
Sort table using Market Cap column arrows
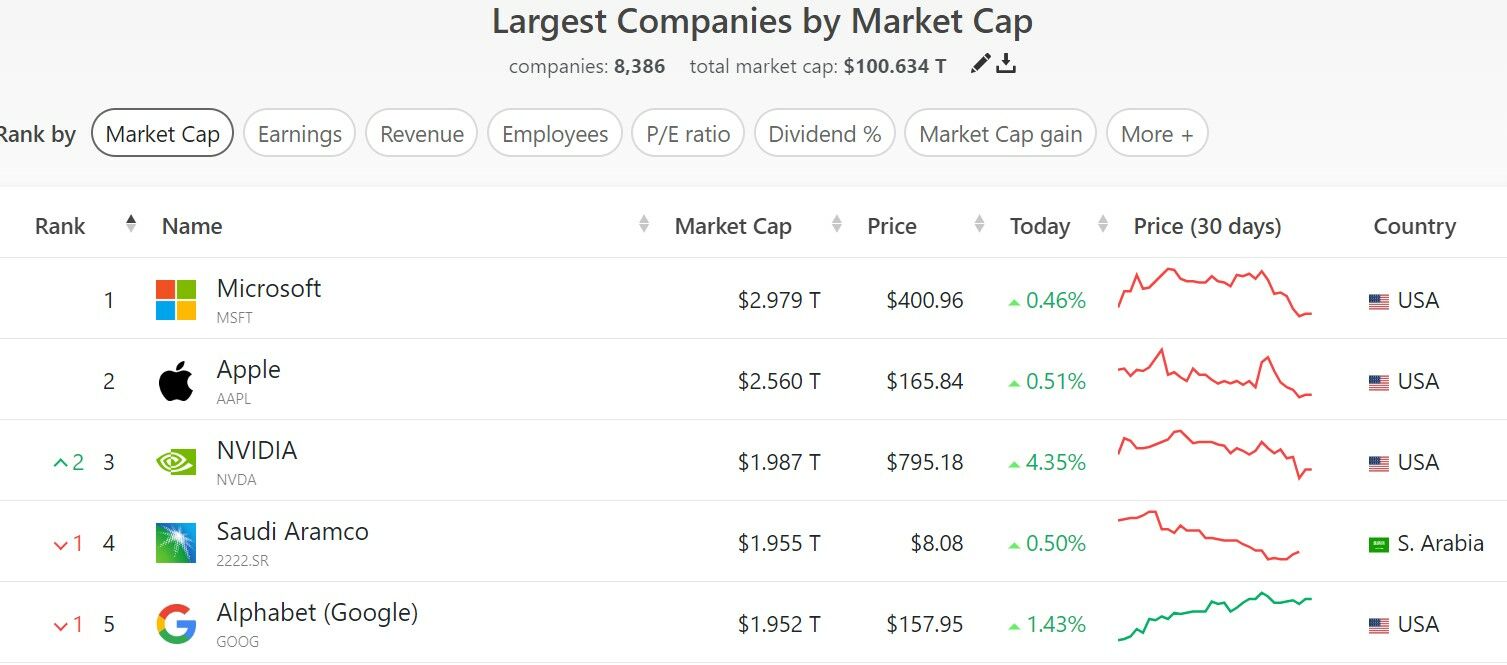pyautogui.click(x=836, y=226)
